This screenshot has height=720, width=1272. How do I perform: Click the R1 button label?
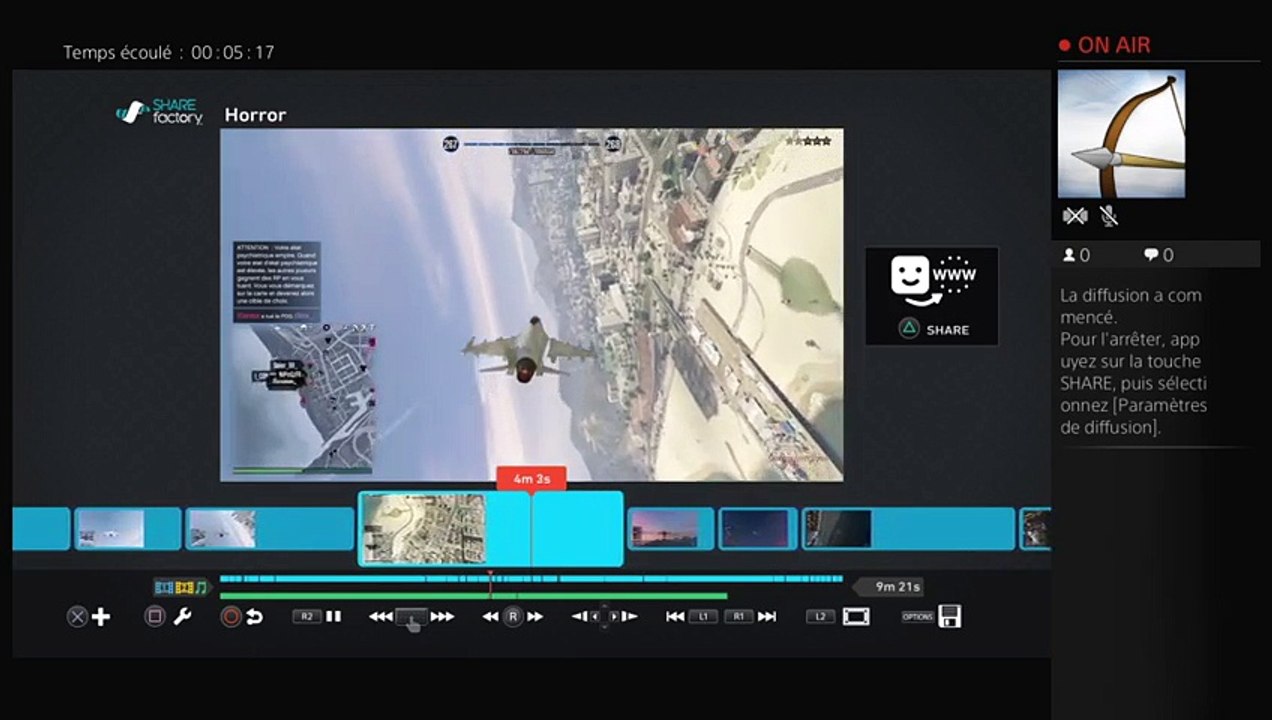(x=739, y=617)
